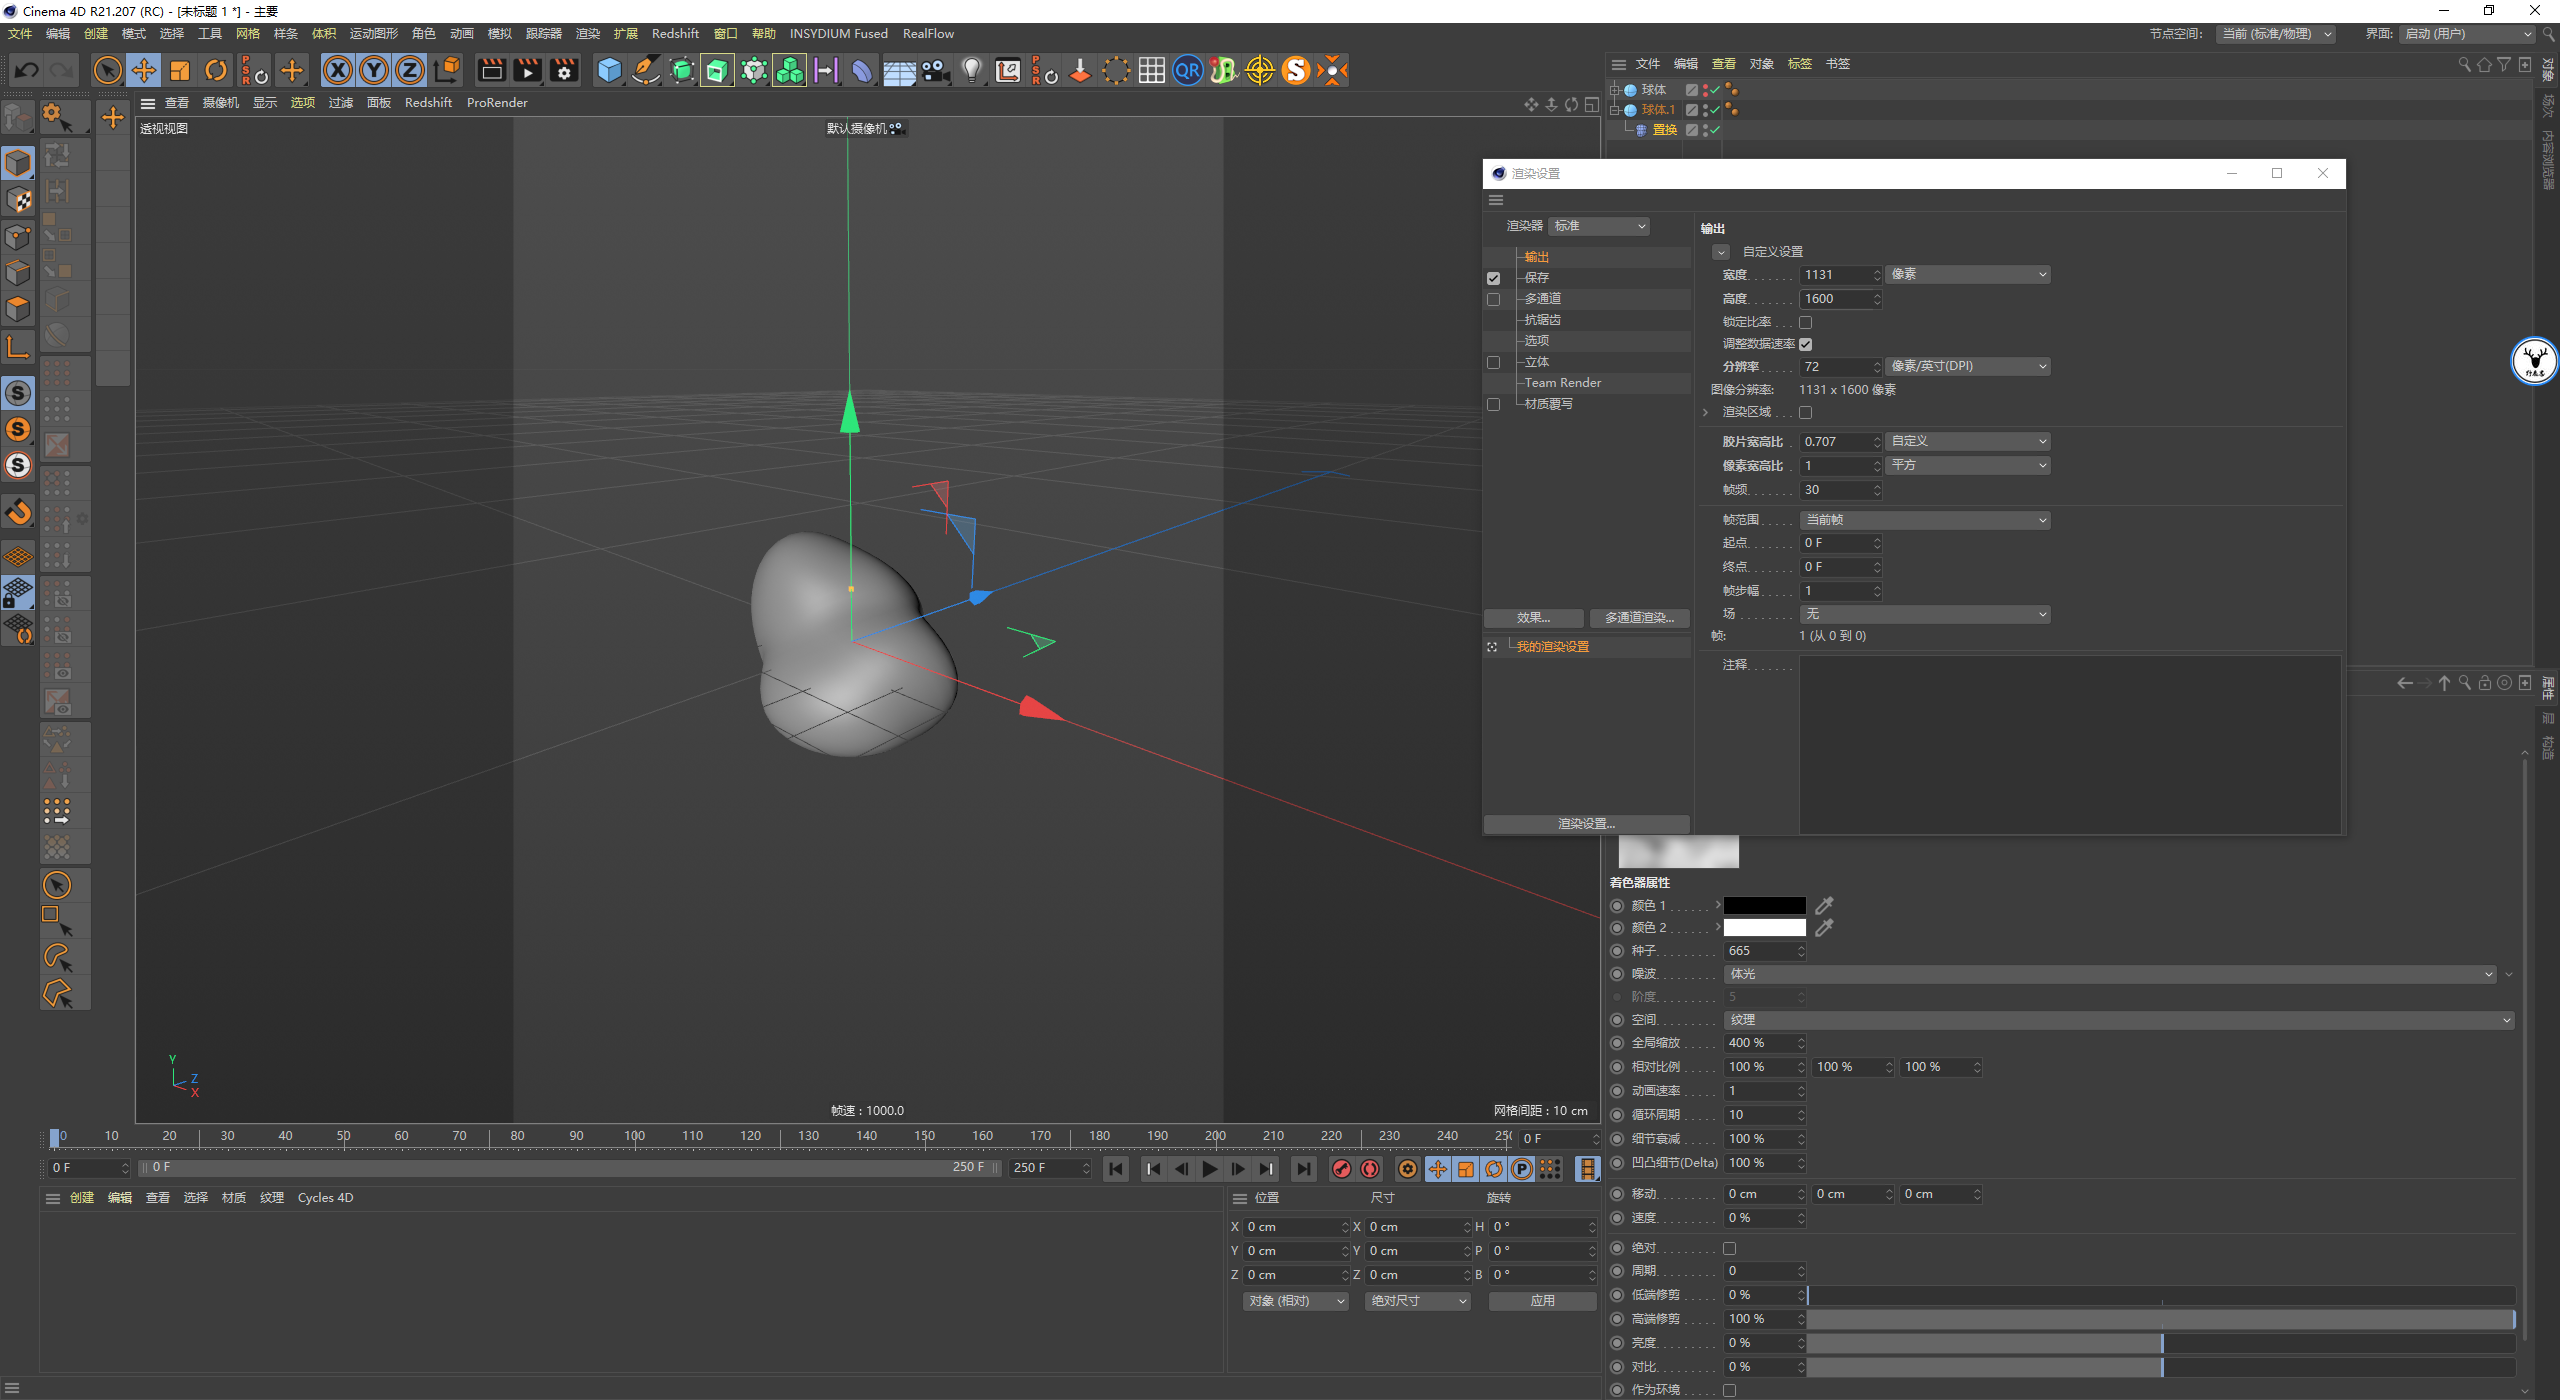Open the 运动图形 menu

point(373,33)
